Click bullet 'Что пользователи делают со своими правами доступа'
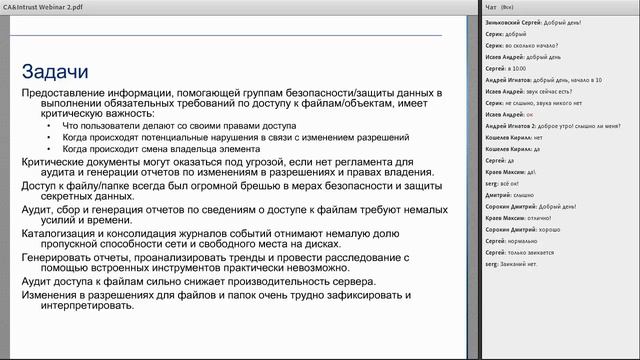The image size is (640, 360). click(179, 126)
